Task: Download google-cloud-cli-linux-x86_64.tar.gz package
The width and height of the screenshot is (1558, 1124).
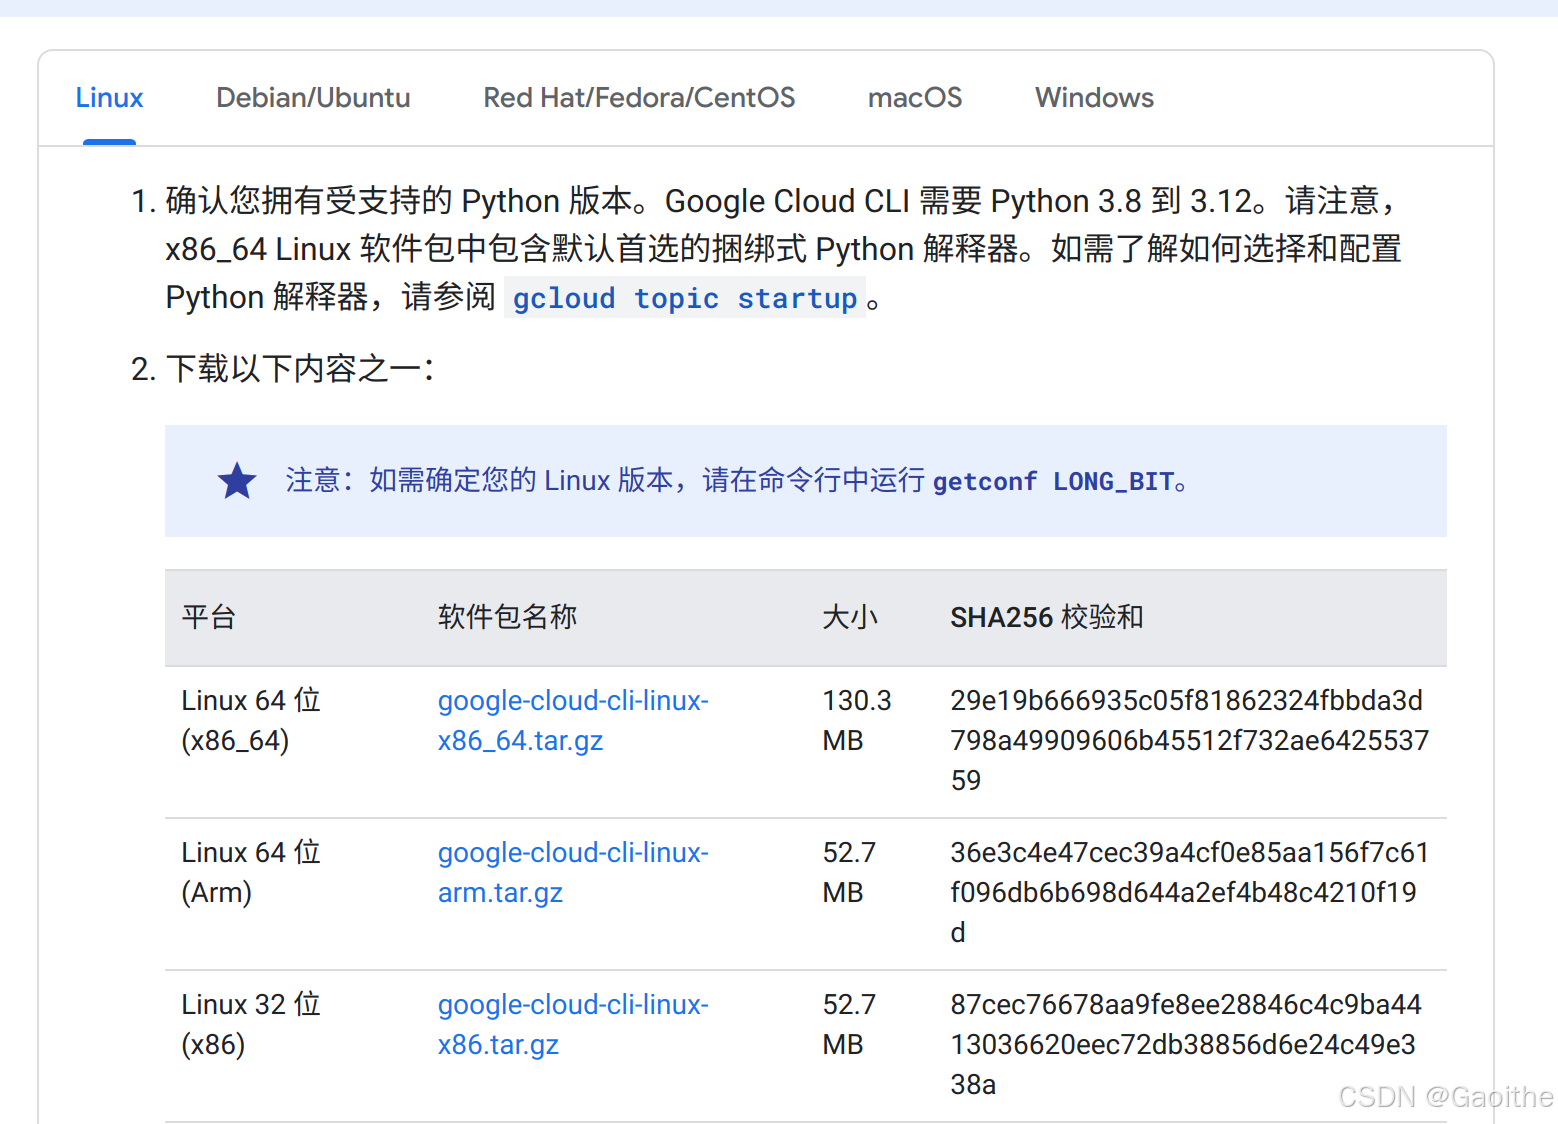Action: click(x=573, y=720)
